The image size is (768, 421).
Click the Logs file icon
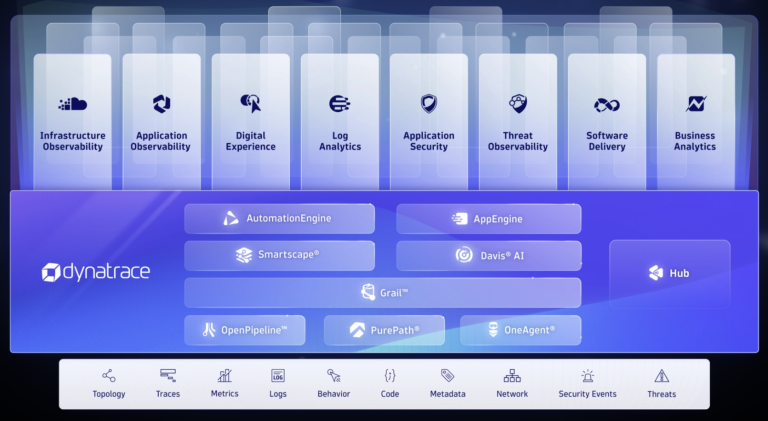coord(278,375)
